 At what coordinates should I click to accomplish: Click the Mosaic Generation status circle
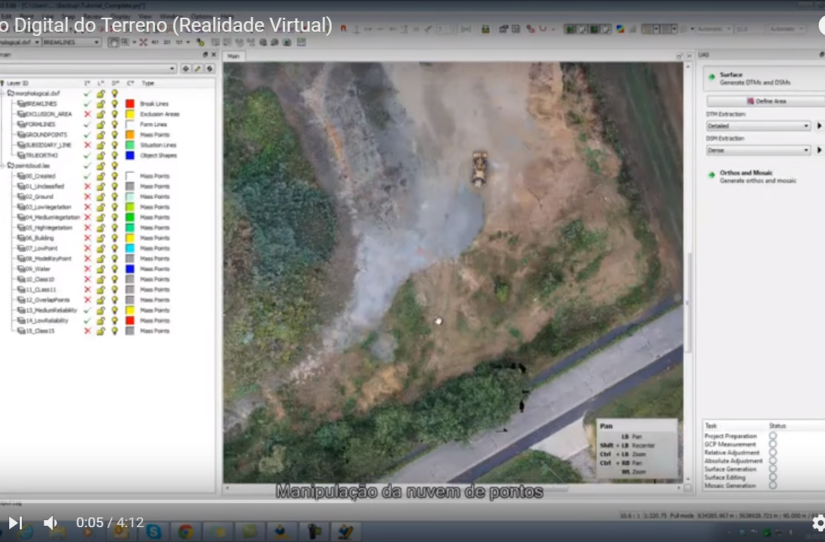(x=772, y=485)
